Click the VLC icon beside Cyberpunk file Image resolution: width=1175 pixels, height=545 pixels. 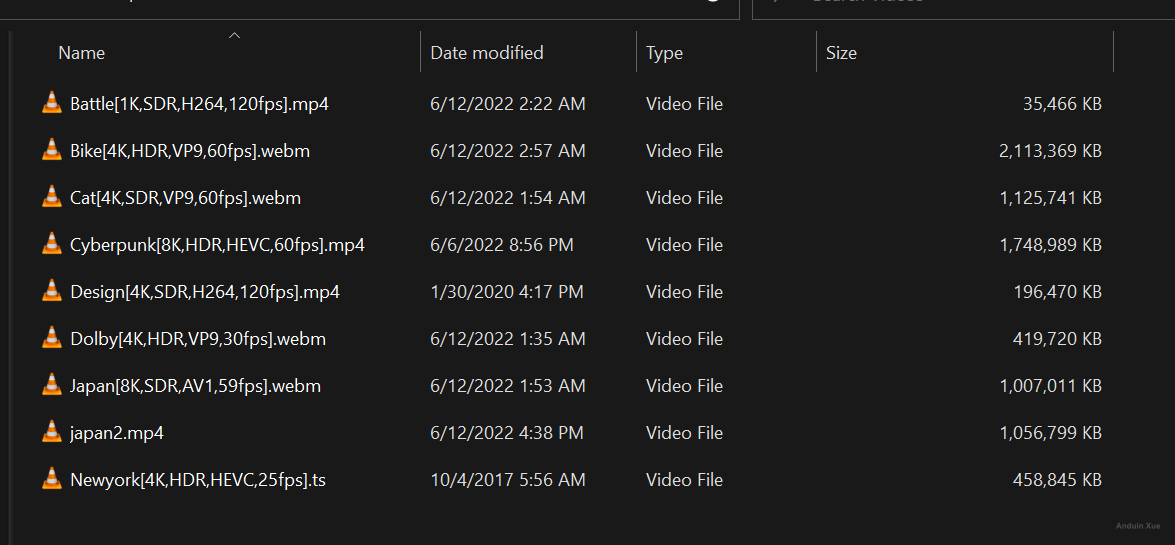pyautogui.click(x=52, y=244)
